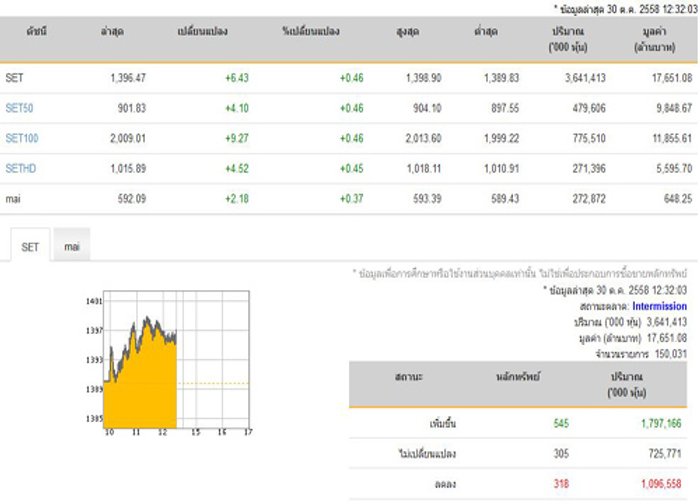
Task: Select SET50 last value 901.83
Action: tap(131, 108)
